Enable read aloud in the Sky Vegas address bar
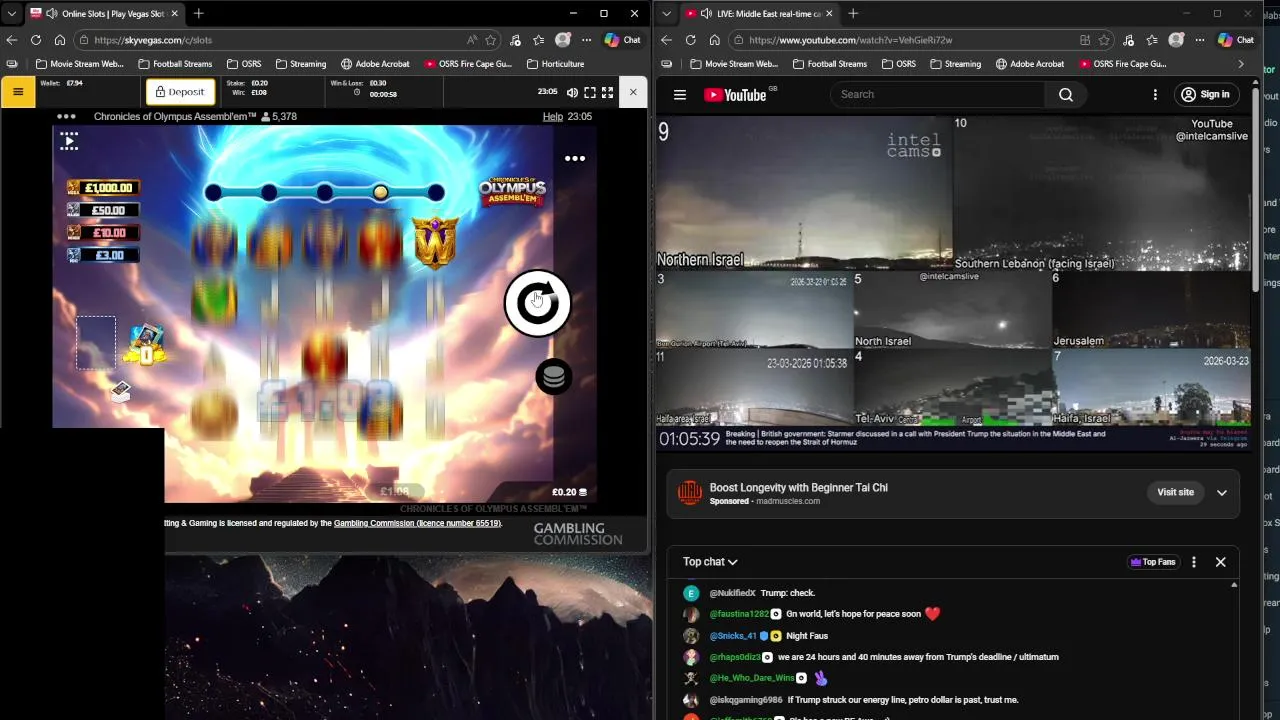This screenshot has width=1280, height=720. point(472,40)
